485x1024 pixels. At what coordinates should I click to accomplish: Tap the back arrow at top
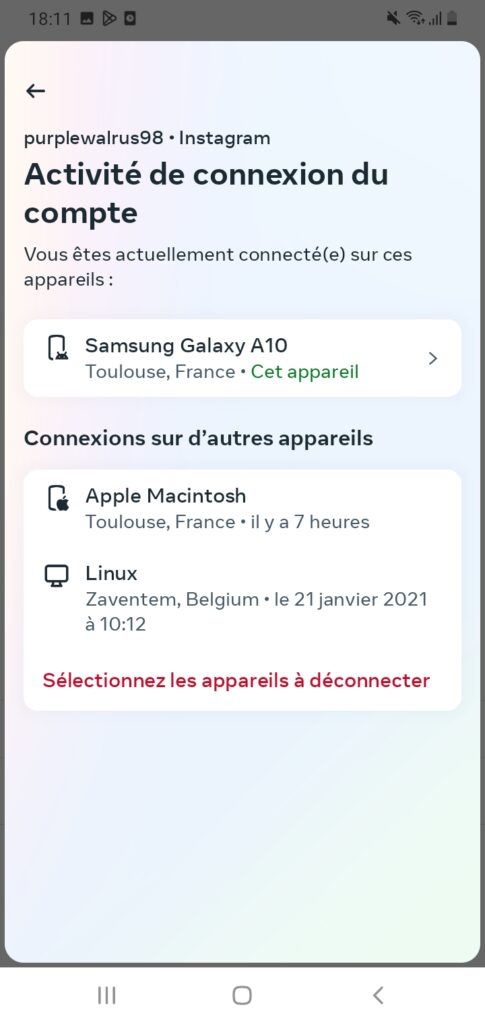(35, 91)
